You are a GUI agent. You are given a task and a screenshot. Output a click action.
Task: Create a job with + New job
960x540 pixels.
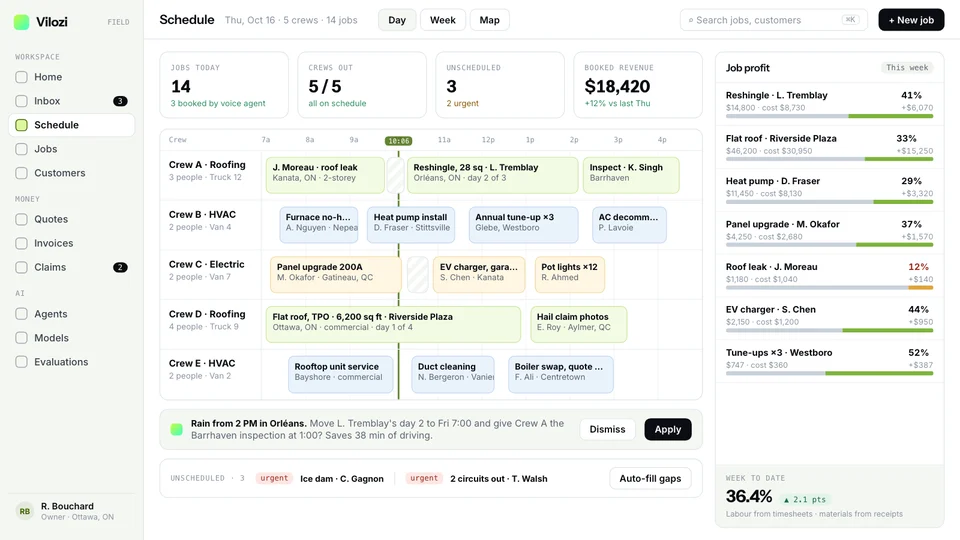click(911, 20)
